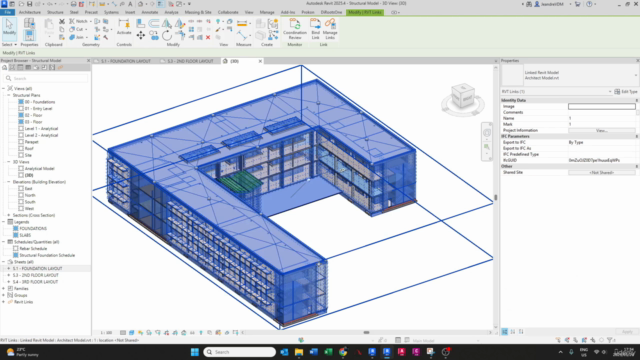Open the Select dropdown under Modify
This screenshot has height=360, width=640.
tap(9, 44)
